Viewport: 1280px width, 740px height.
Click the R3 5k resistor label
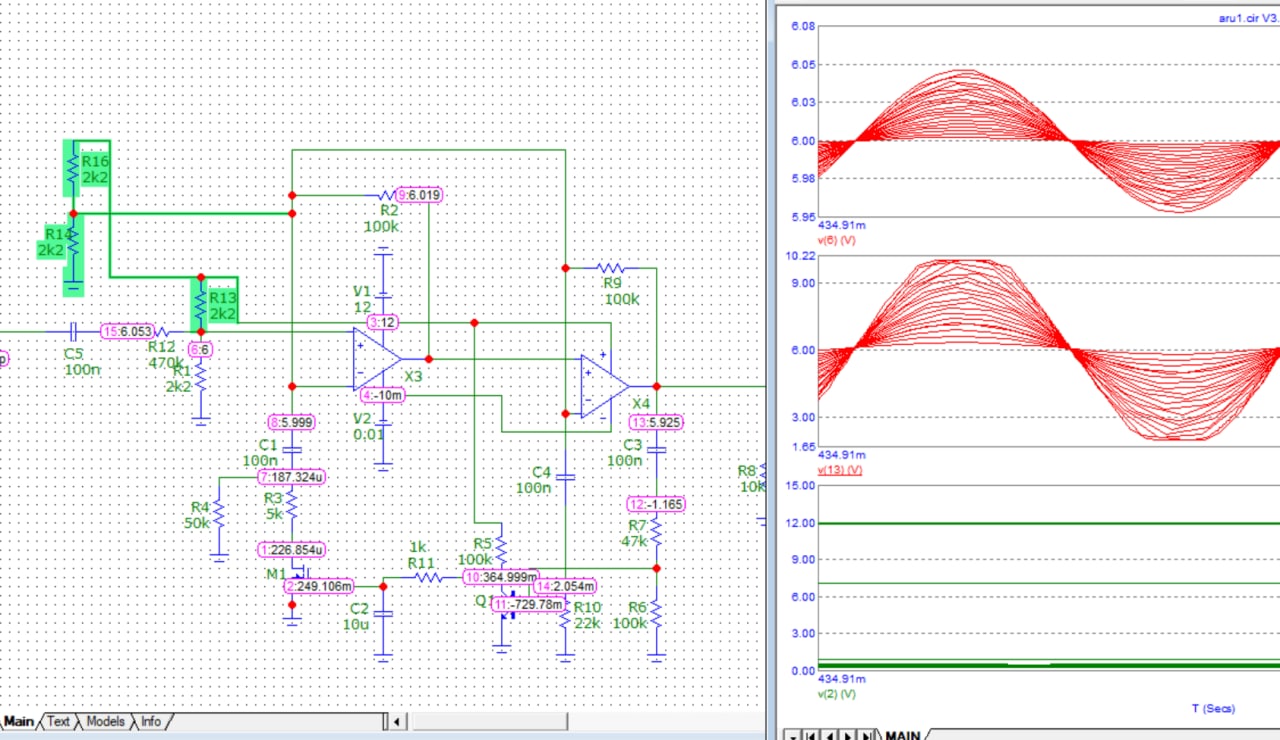[274, 506]
